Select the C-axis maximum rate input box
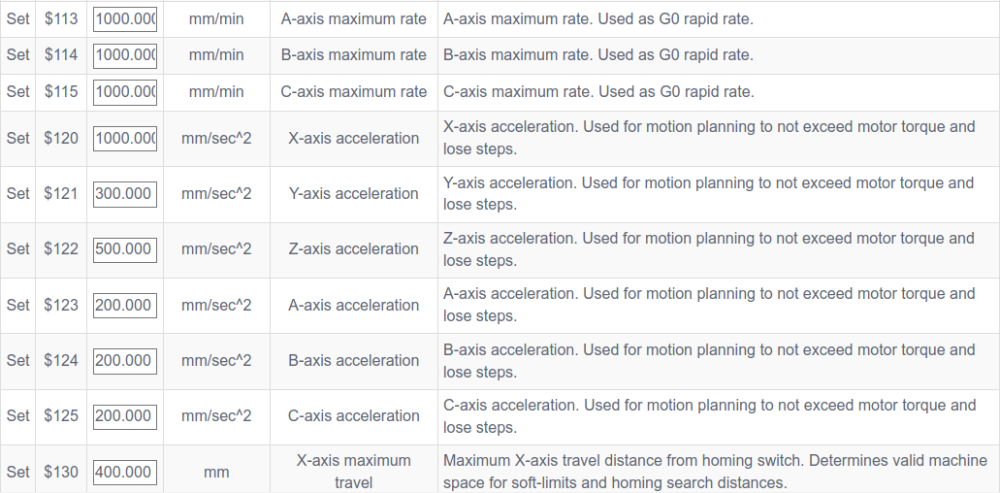The image size is (1000, 493). point(125,92)
